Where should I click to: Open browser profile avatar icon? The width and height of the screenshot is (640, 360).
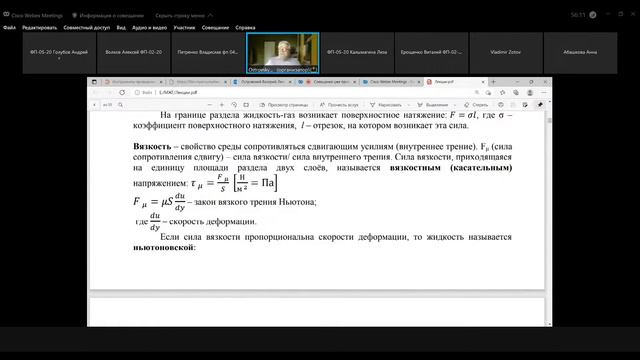point(530,93)
